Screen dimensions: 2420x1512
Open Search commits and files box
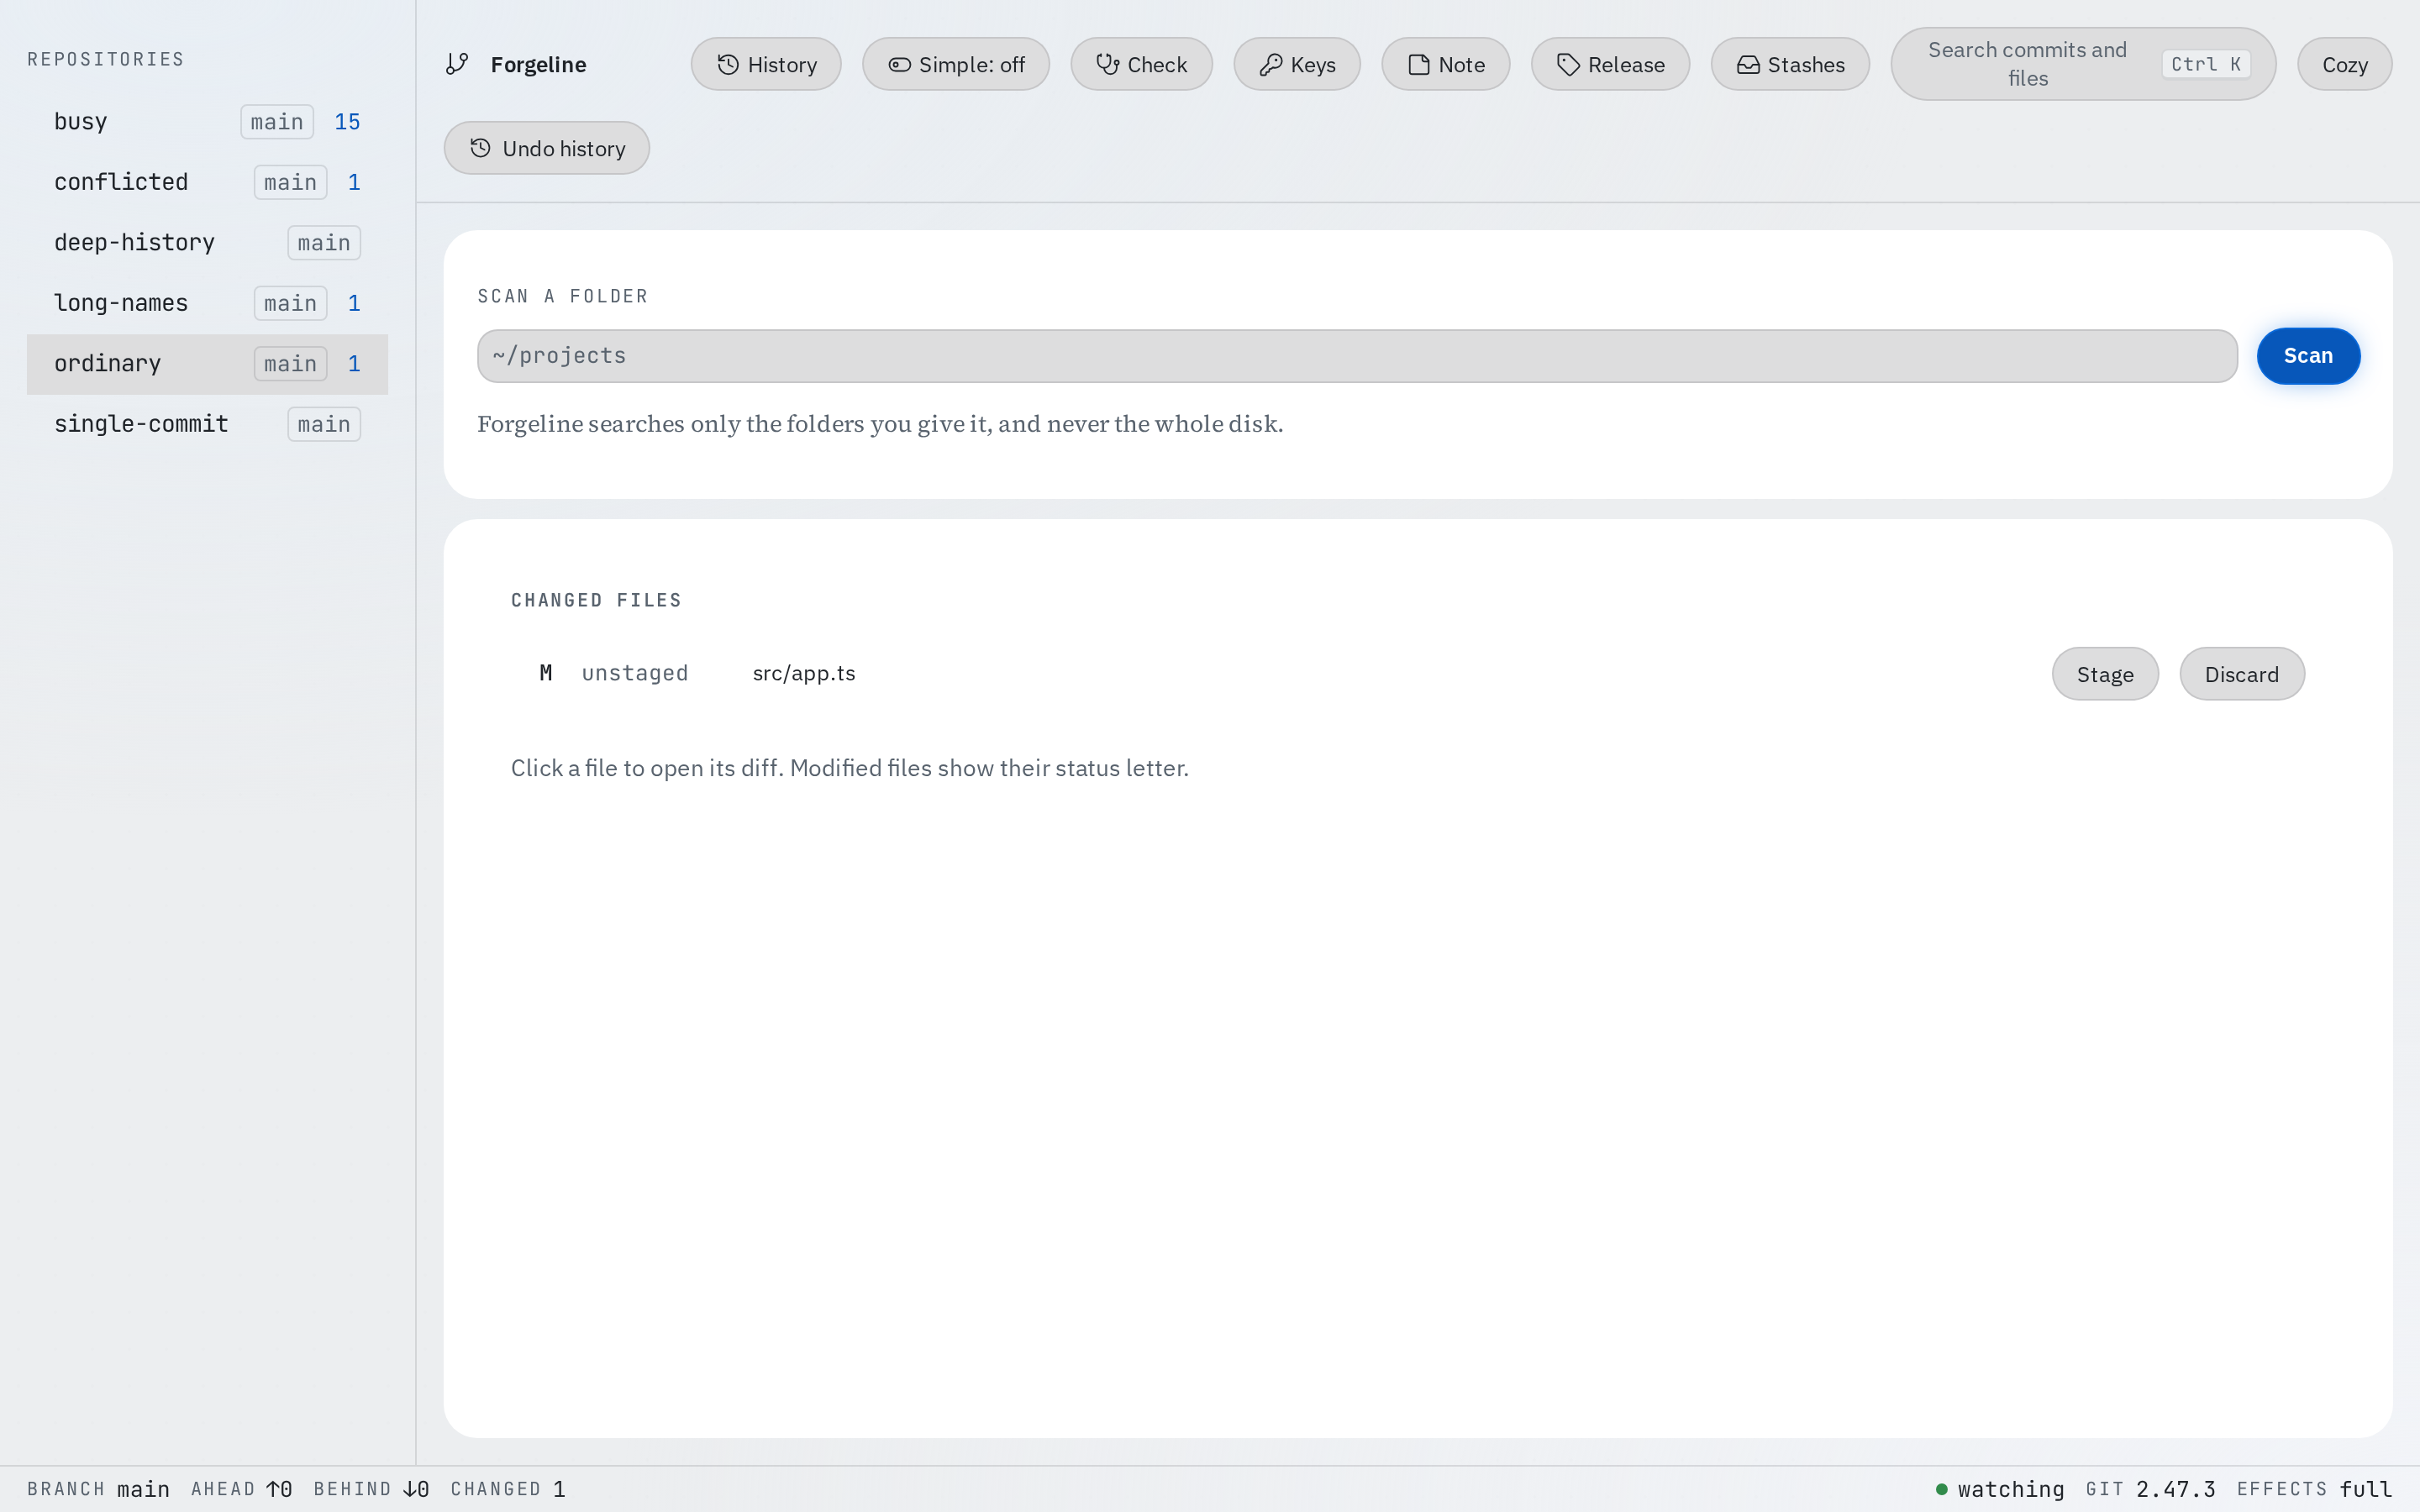(x=2083, y=64)
